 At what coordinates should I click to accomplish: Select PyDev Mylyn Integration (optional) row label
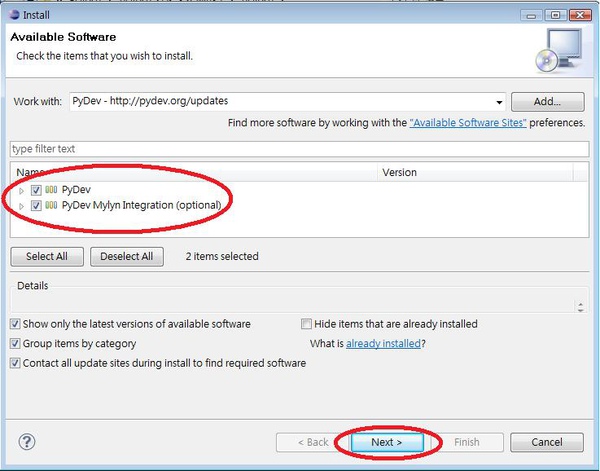point(142,205)
